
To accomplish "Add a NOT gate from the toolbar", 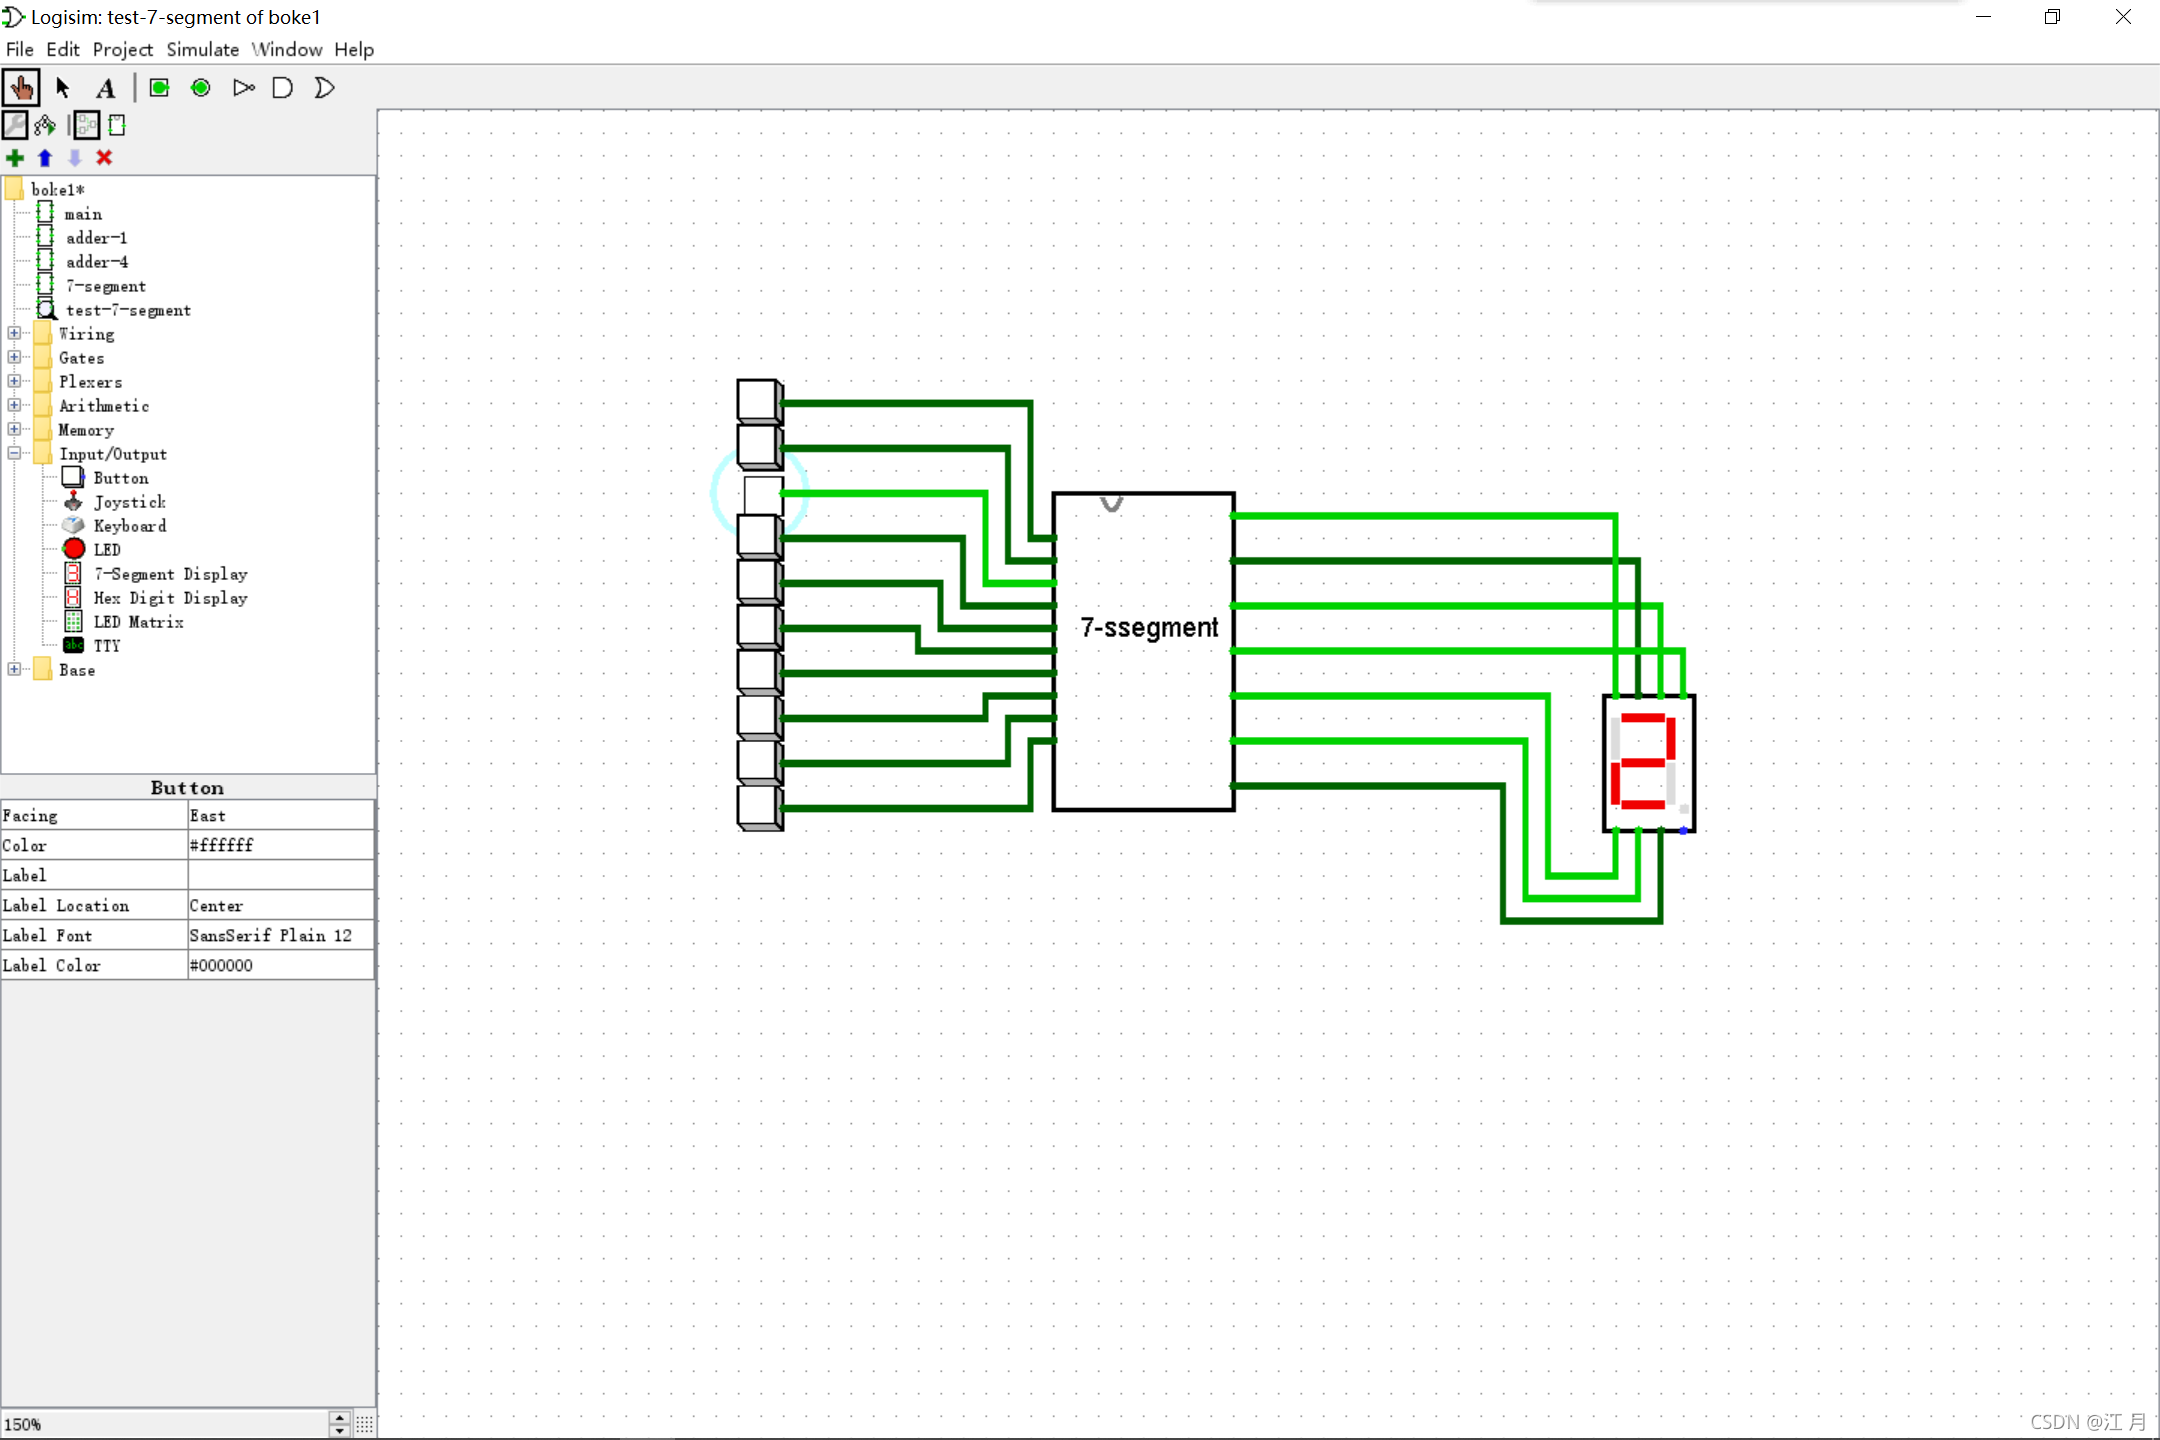I will pos(243,88).
